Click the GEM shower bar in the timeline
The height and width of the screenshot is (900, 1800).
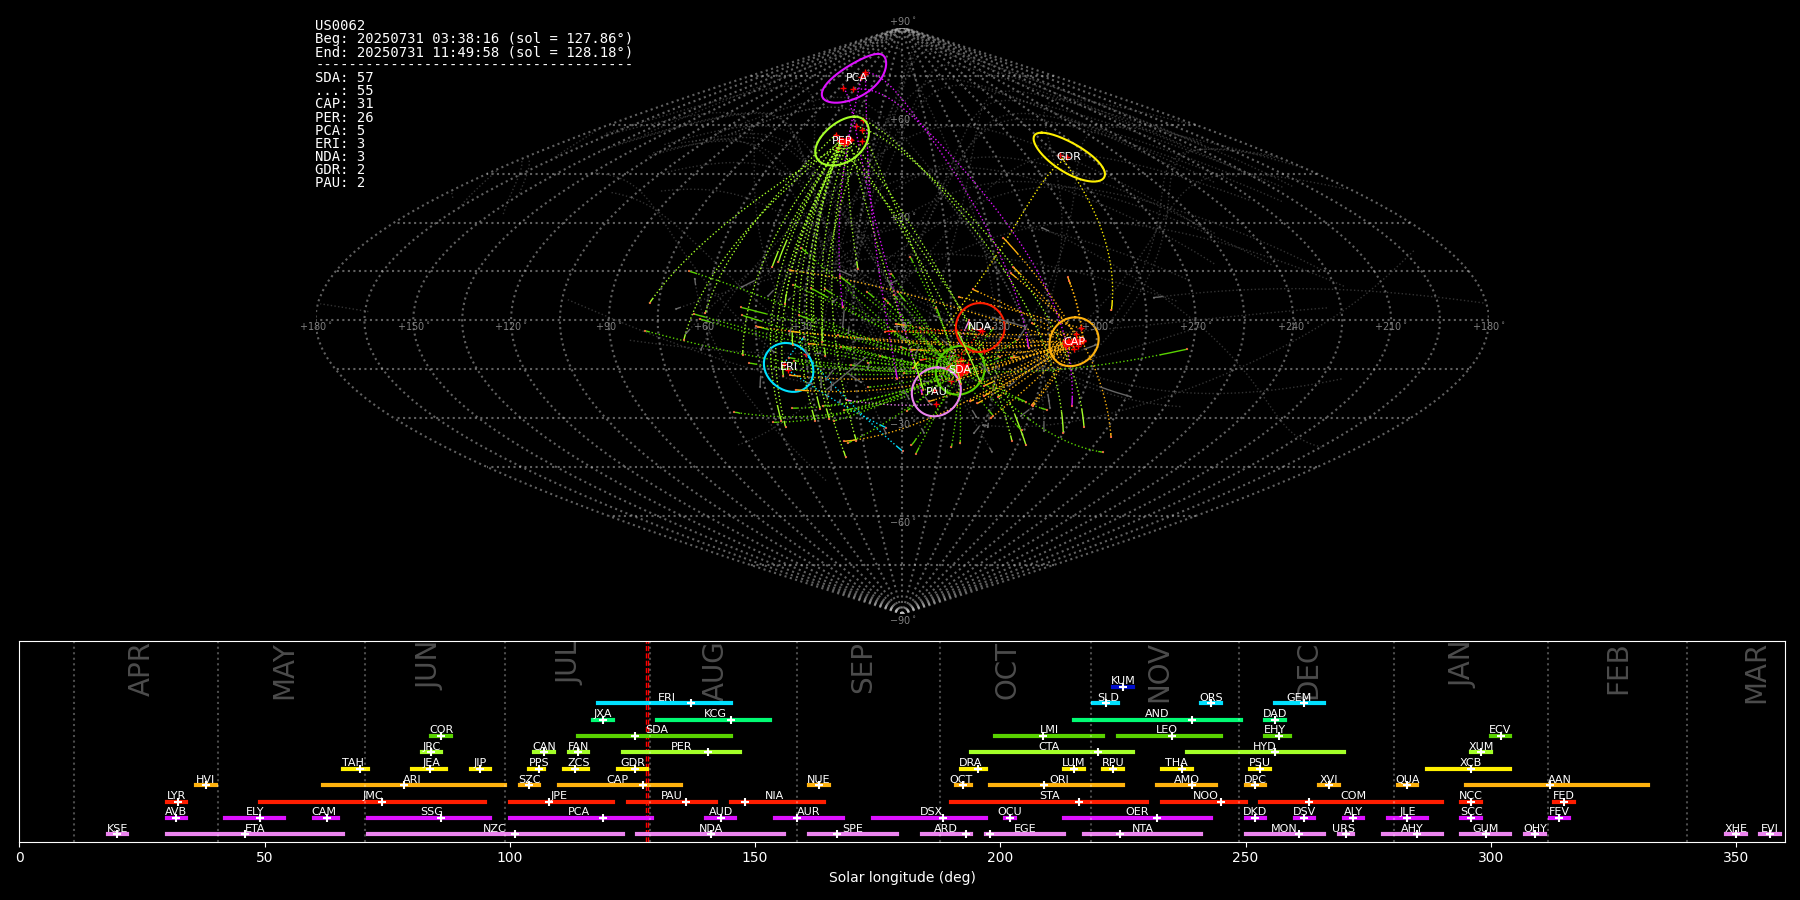[x=1299, y=703]
